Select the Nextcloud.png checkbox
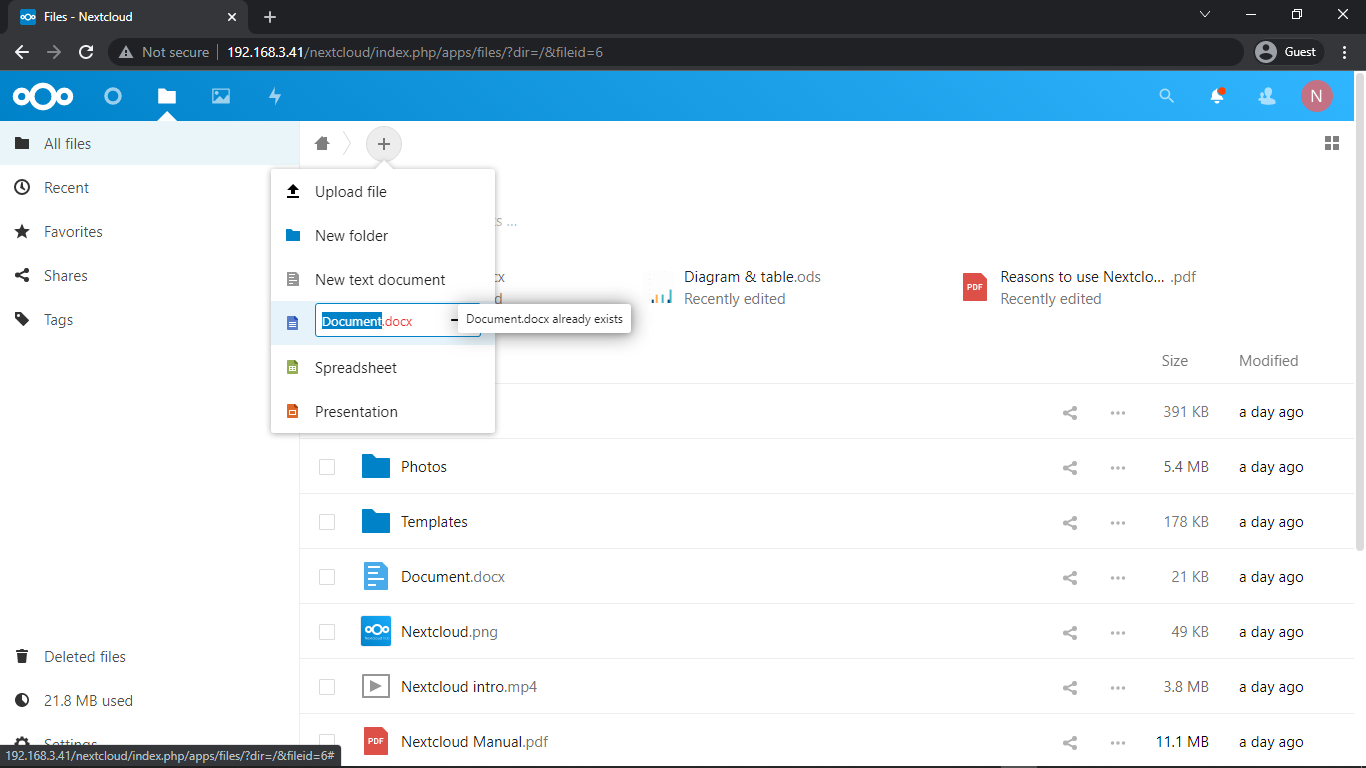1366x768 pixels. (327, 632)
